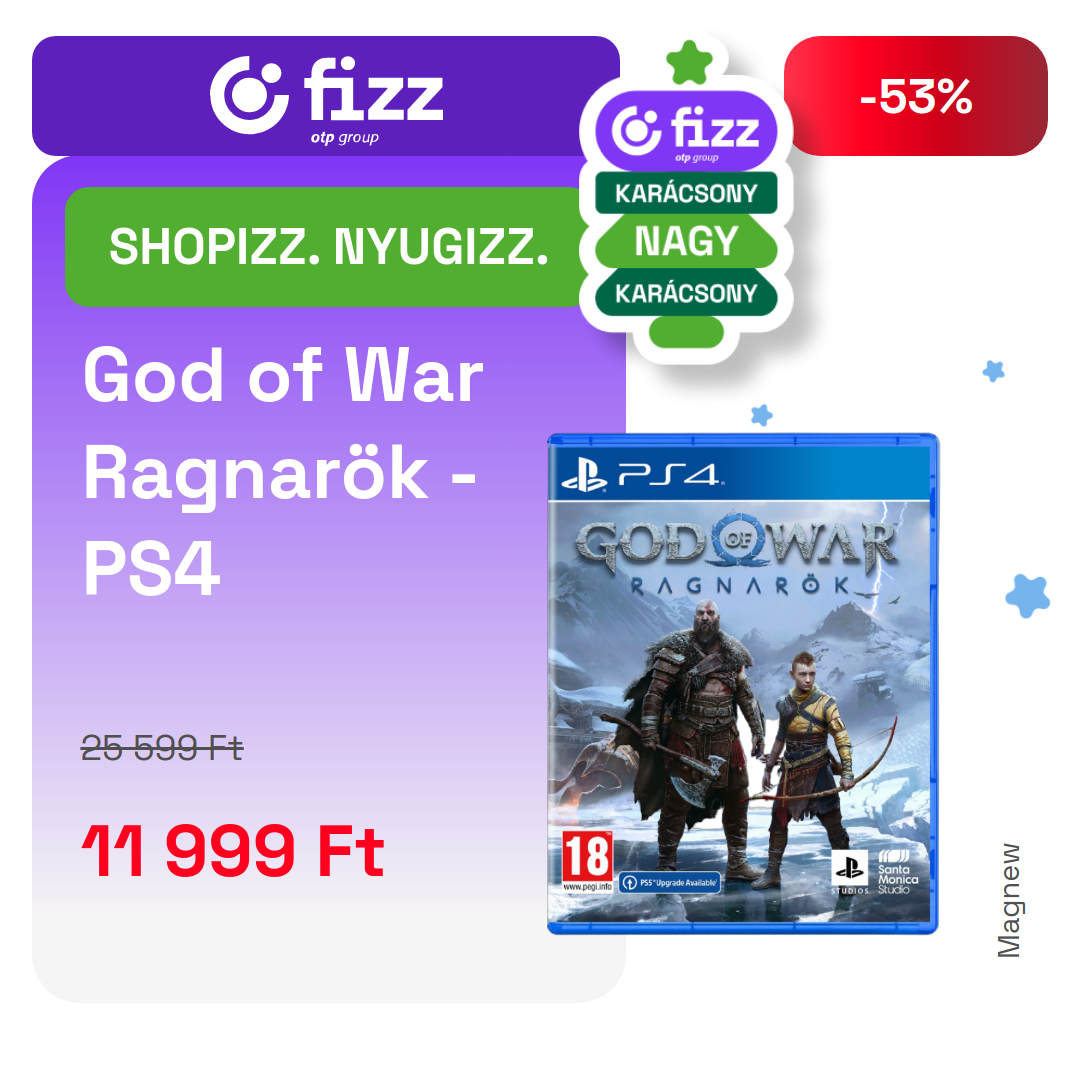Click the upper KARÁCSONY label on tree

(686, 193)
